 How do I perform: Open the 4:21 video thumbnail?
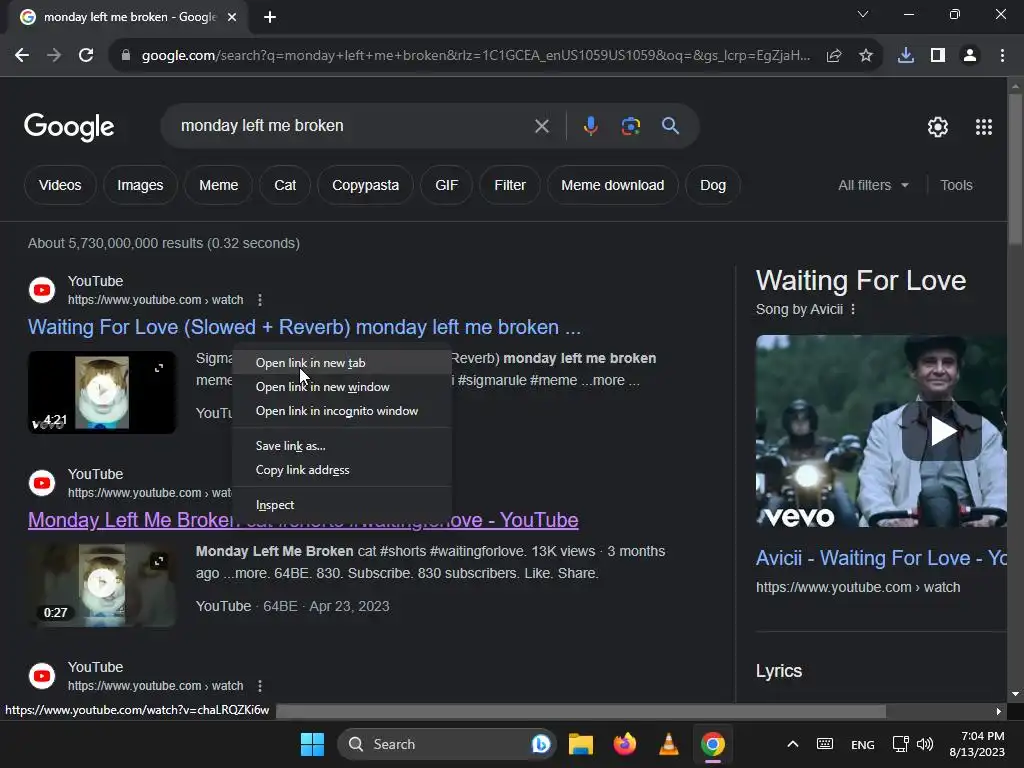point(102,392)
